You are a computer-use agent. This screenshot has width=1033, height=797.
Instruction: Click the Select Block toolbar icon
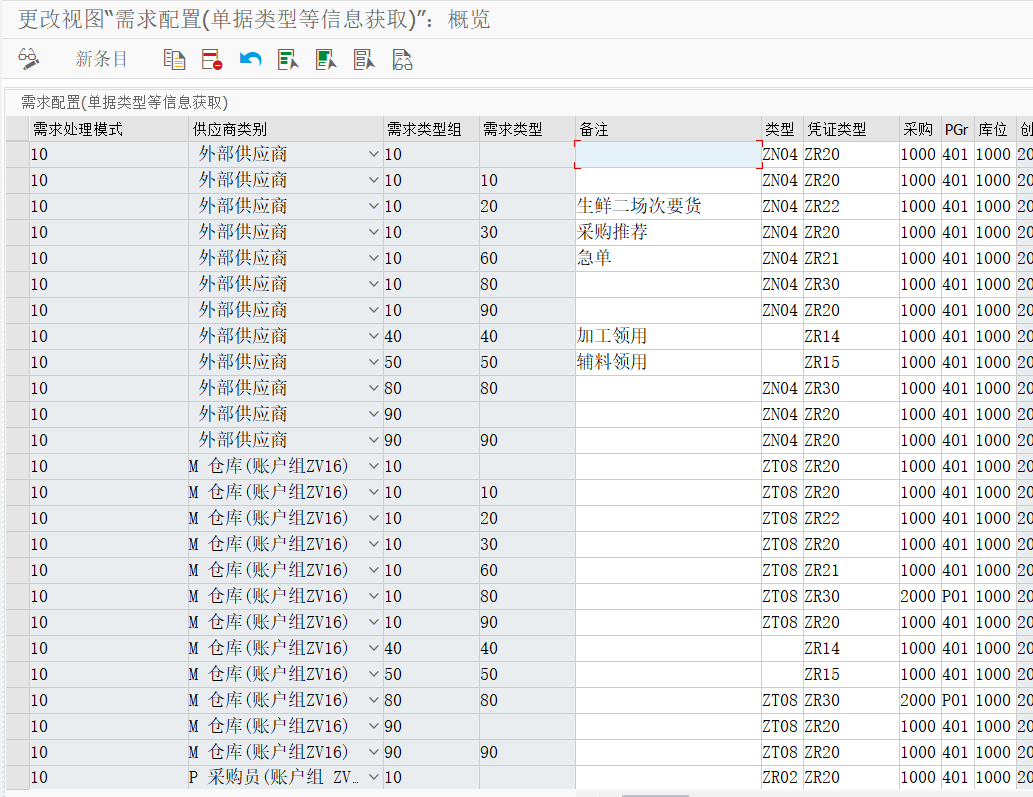pyautogui.click(x=326, y=59)
